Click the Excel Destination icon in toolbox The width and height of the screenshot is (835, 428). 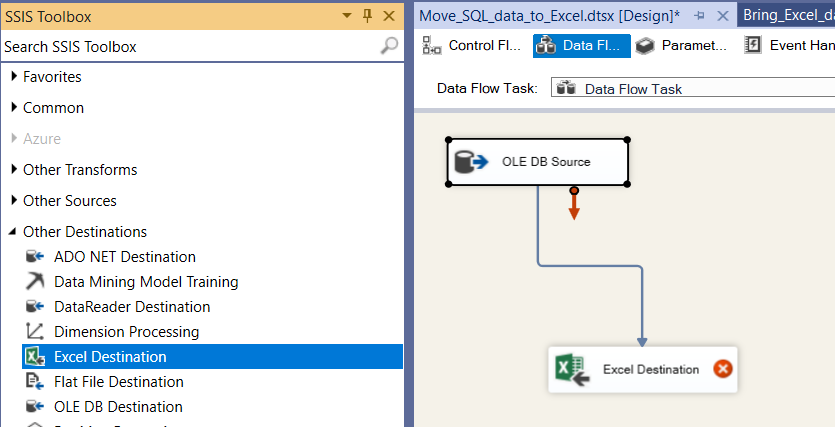[35, 357]
